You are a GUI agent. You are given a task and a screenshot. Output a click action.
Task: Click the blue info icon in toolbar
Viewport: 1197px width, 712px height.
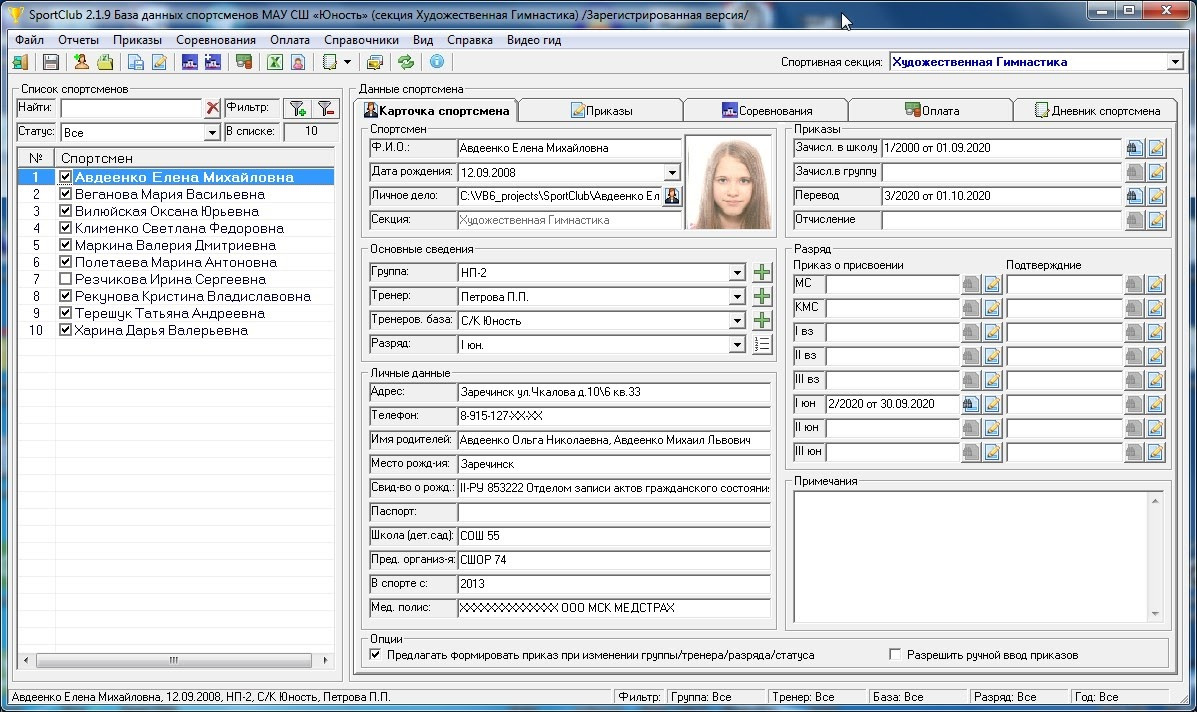click(x=436, y=62)
